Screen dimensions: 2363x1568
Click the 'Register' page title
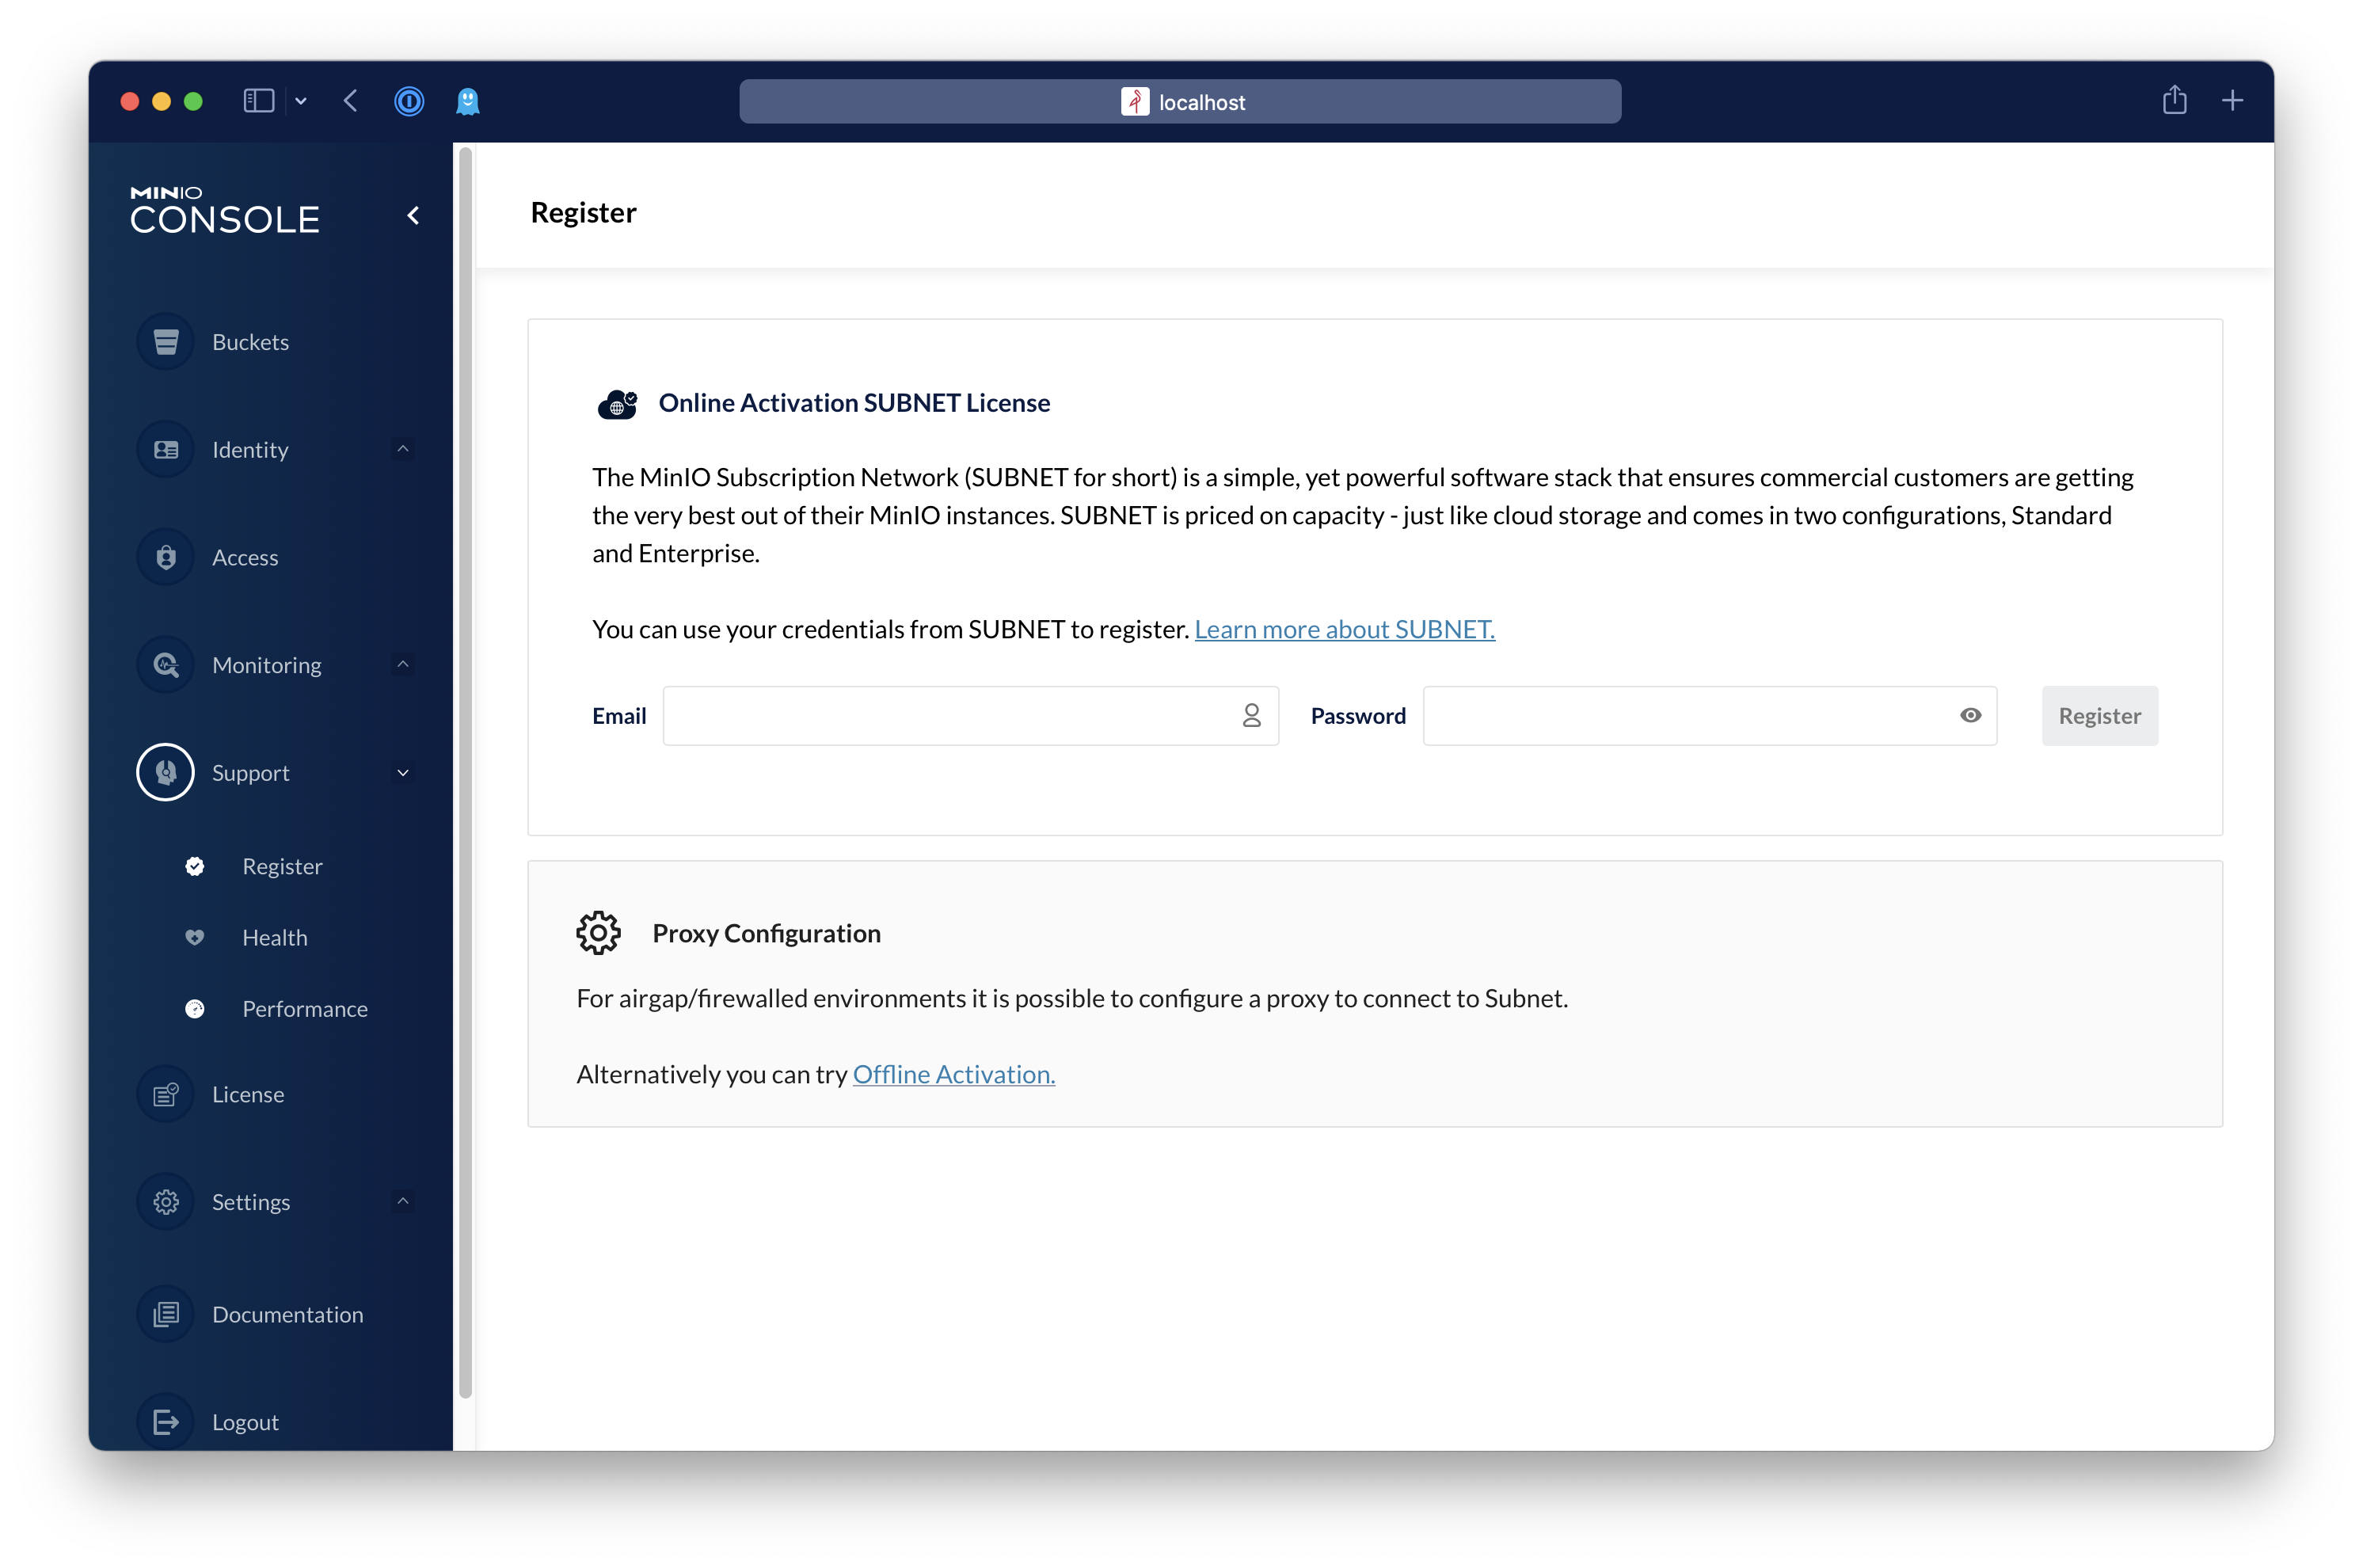[x=584, y=213]
